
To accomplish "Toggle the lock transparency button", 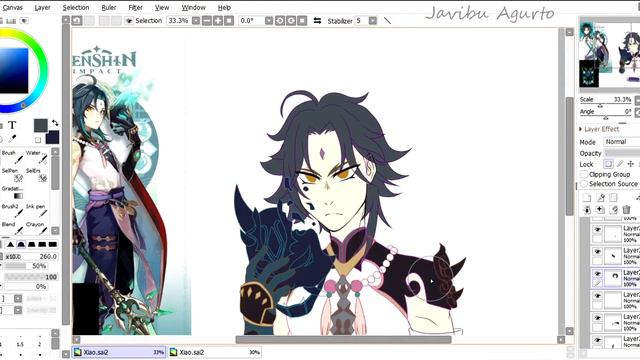I will click(608, 164).
